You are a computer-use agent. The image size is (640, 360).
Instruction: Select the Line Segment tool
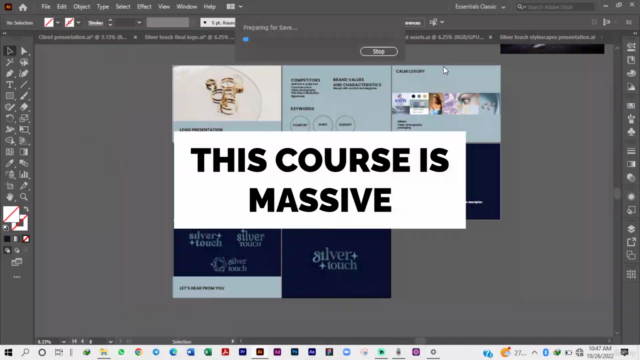(x=24, y=85)
